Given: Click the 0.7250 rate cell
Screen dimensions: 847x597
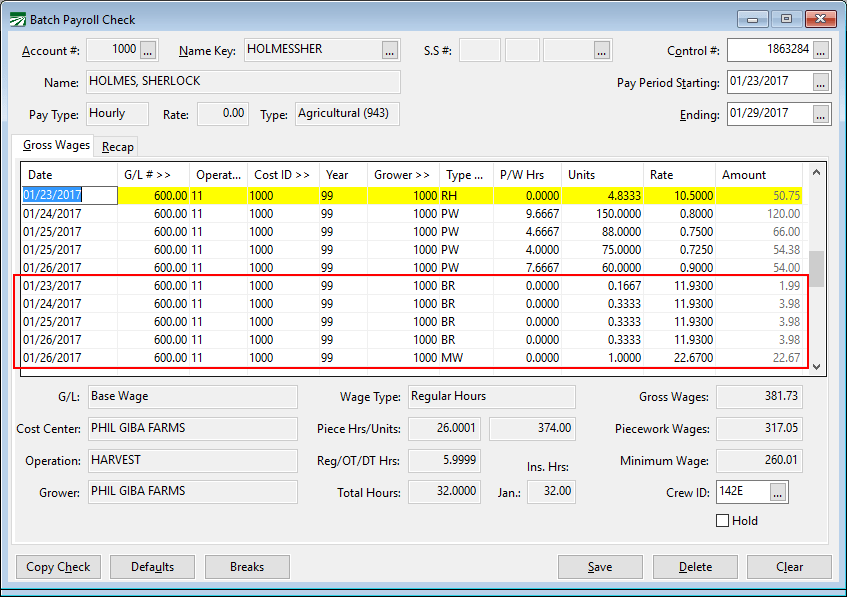Looking at the screenshot, I should coord(680,250).
